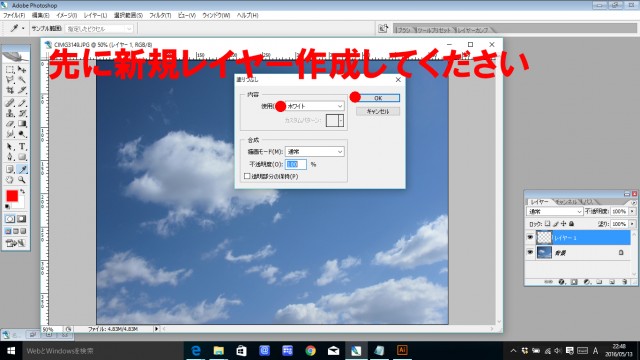Switch to the チャンネル tab

566,202
